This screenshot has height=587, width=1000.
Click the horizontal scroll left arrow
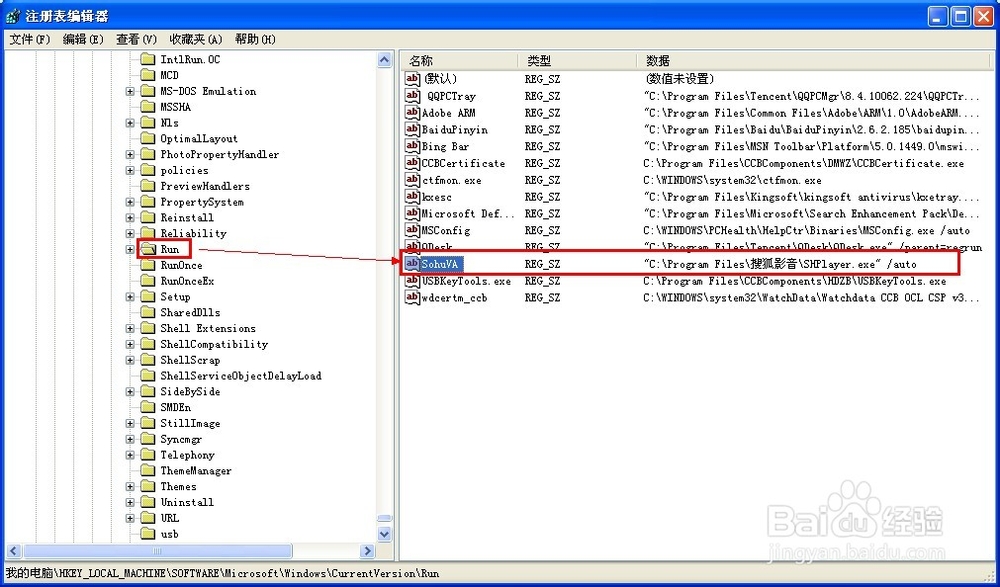pos(14,551)
